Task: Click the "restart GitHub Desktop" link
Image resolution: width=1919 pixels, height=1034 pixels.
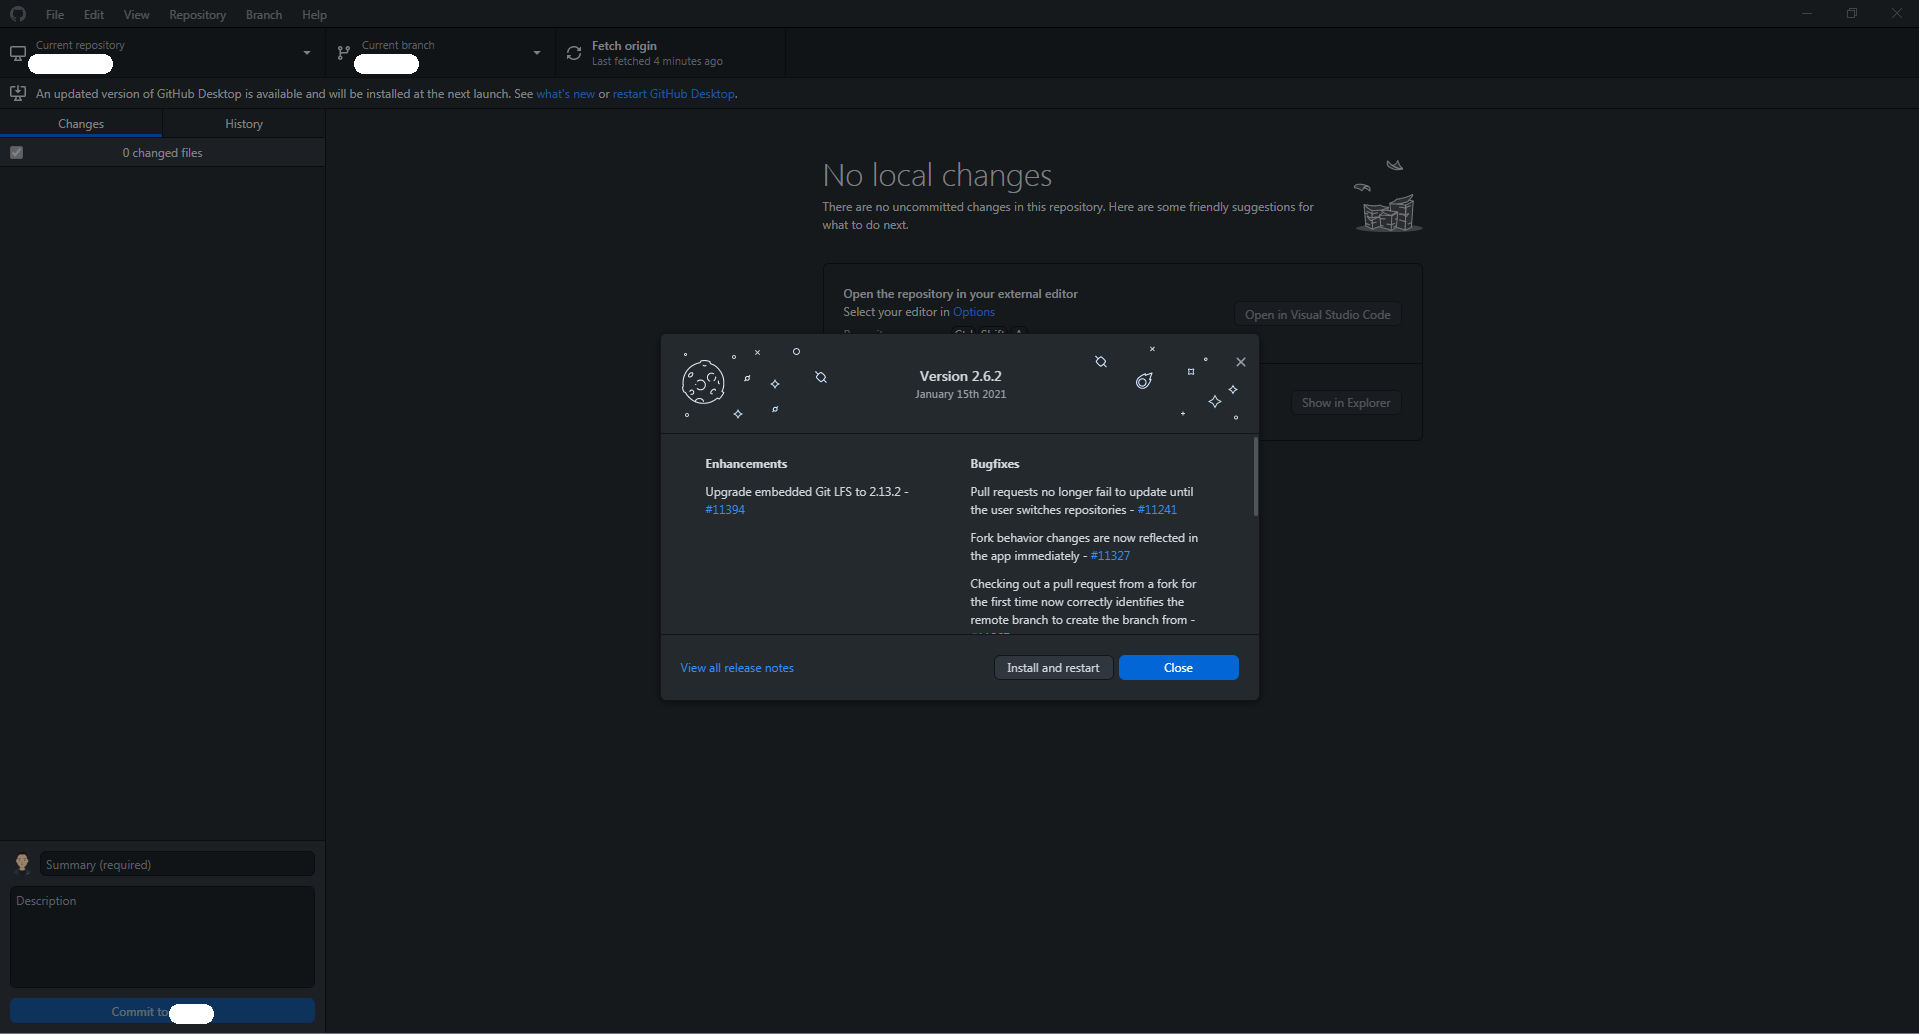Action: (x=674, y=94)
